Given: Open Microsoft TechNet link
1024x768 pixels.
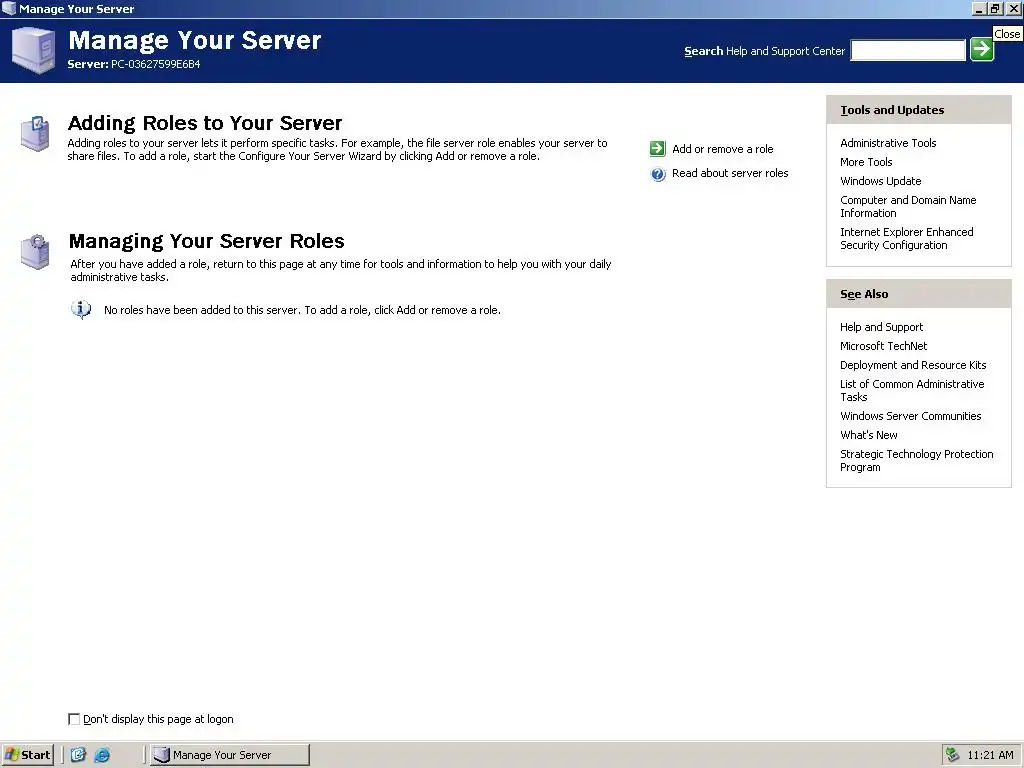Looking at the screenshot, I should (x=883, y=346).
